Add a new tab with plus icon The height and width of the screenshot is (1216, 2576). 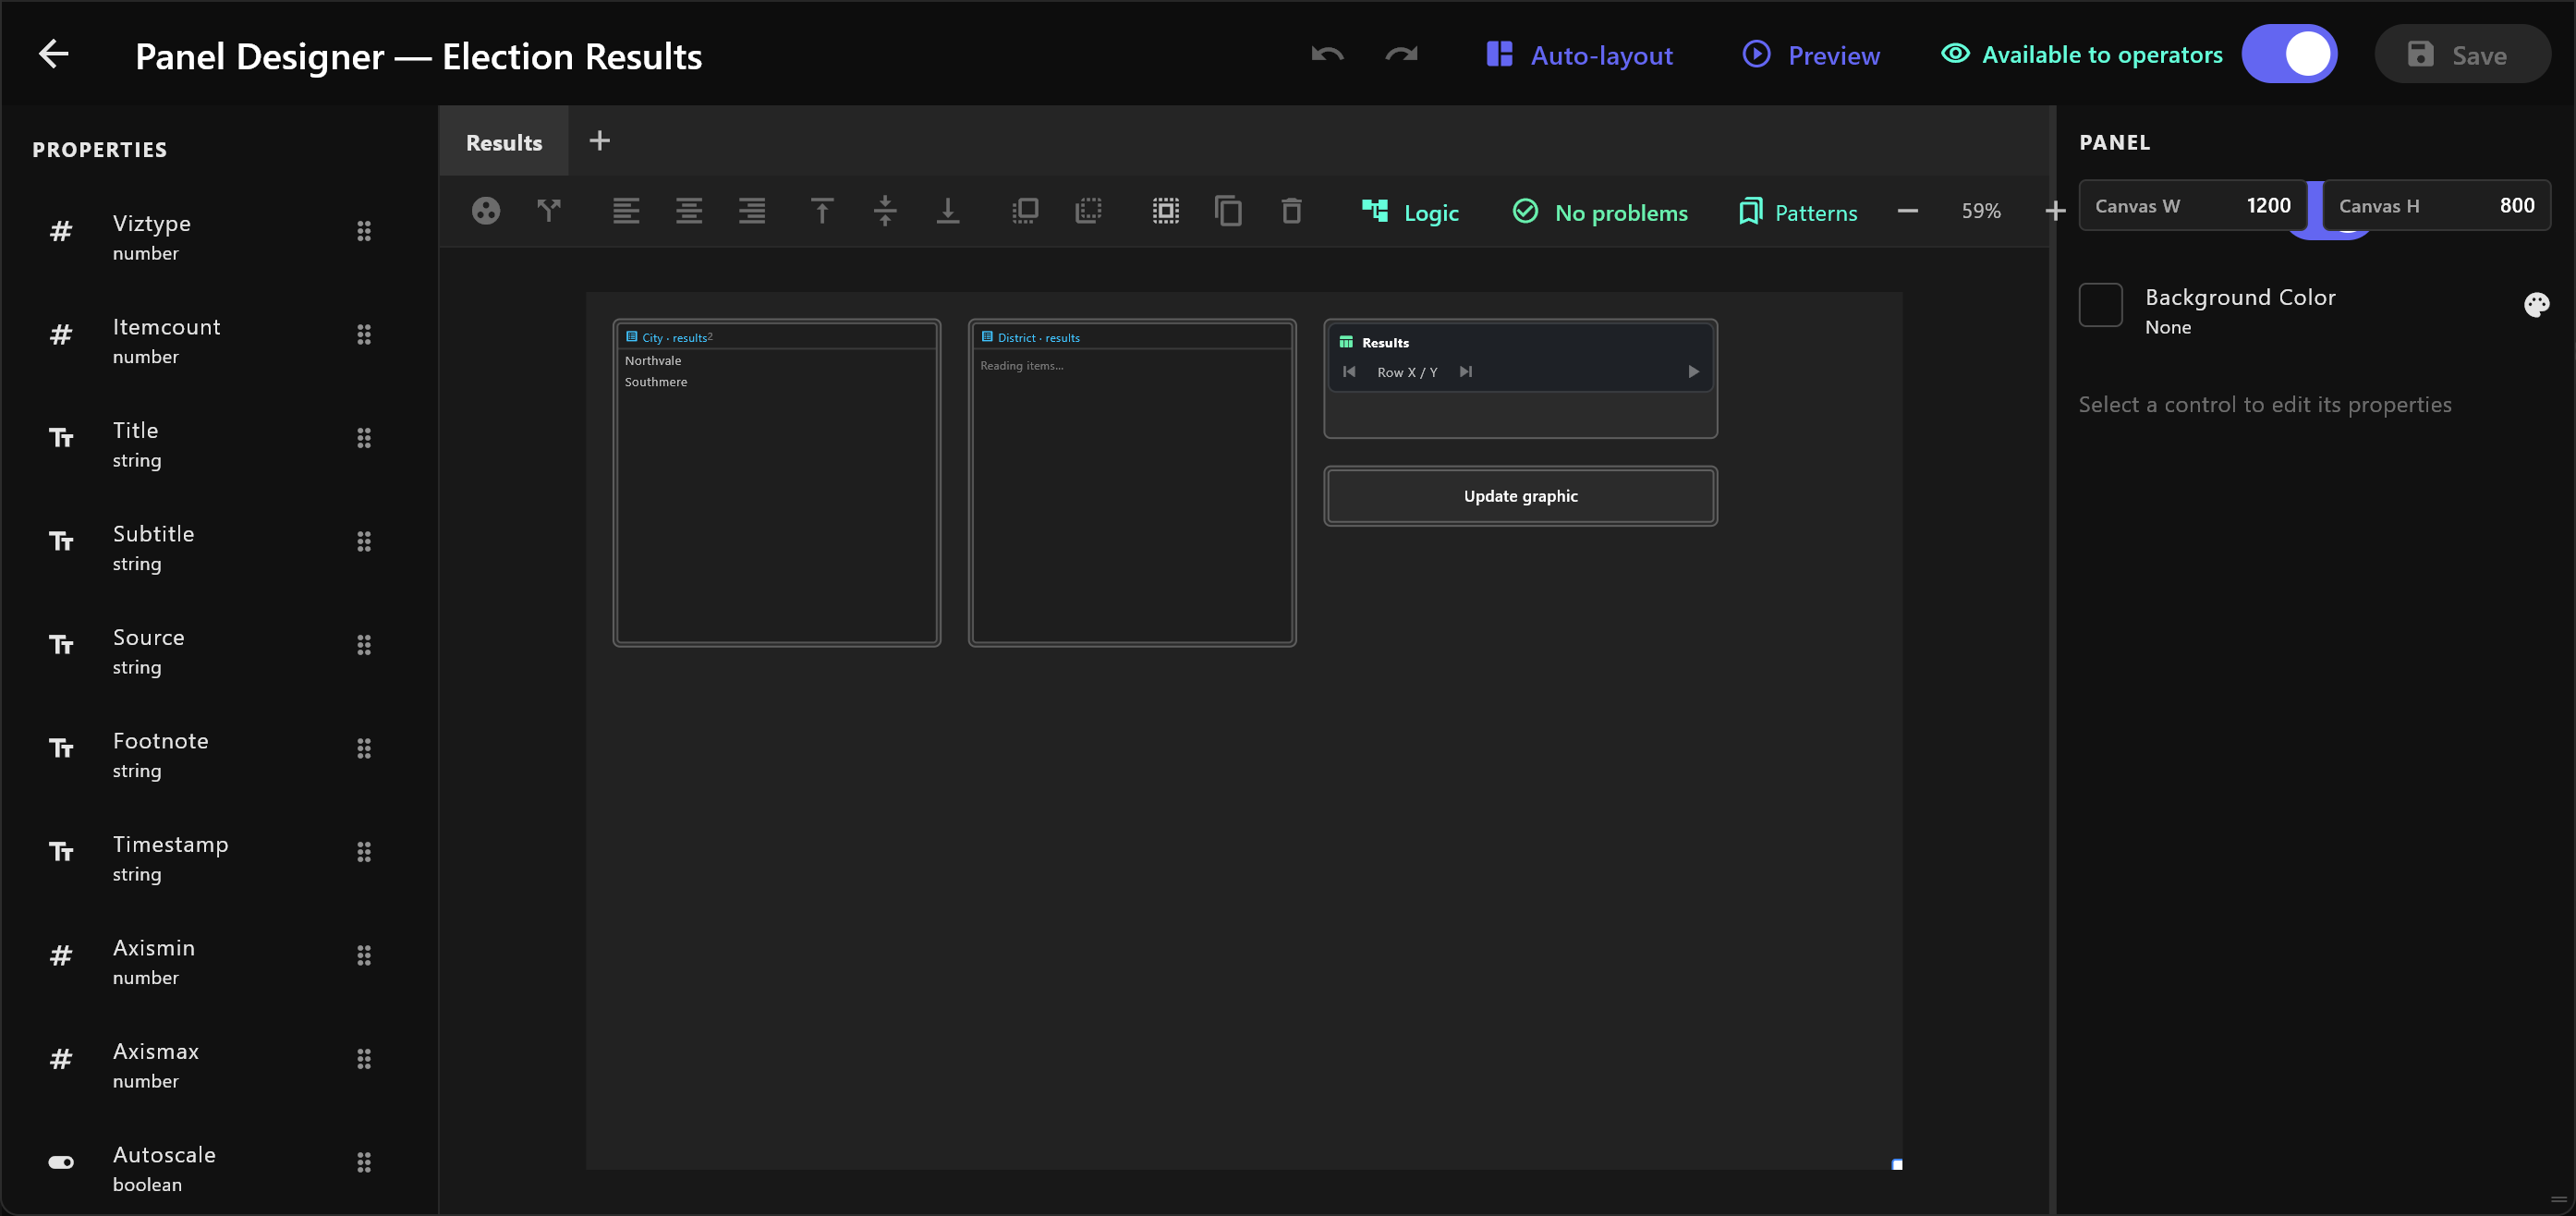coord(599,141)
